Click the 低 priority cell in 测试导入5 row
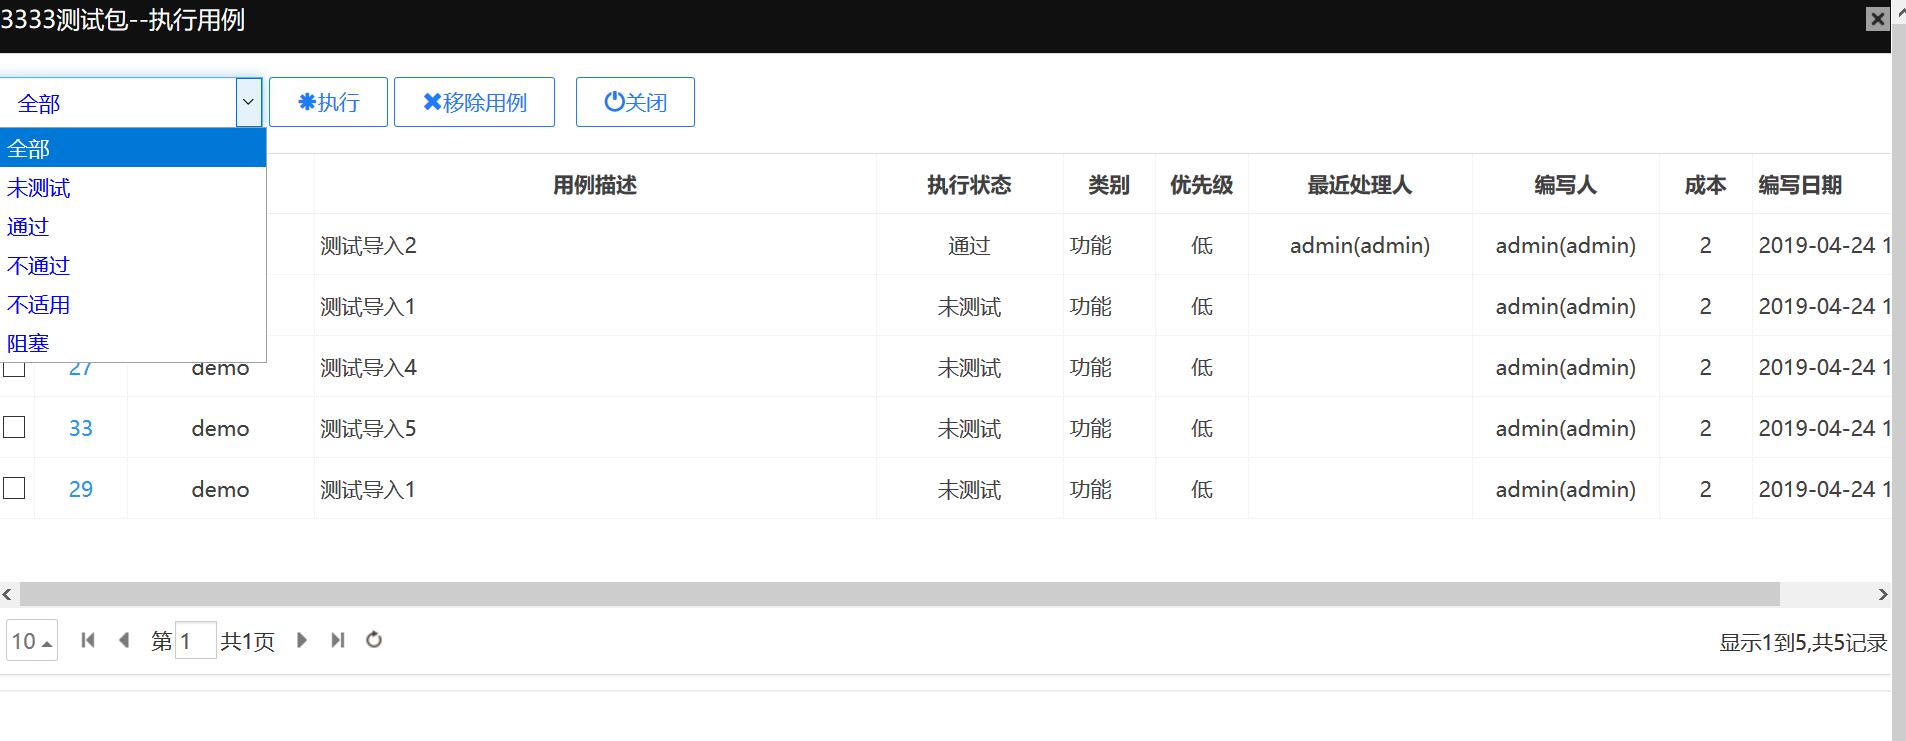The height and width of the screenshot is (741, 1906). (1202, 429)
